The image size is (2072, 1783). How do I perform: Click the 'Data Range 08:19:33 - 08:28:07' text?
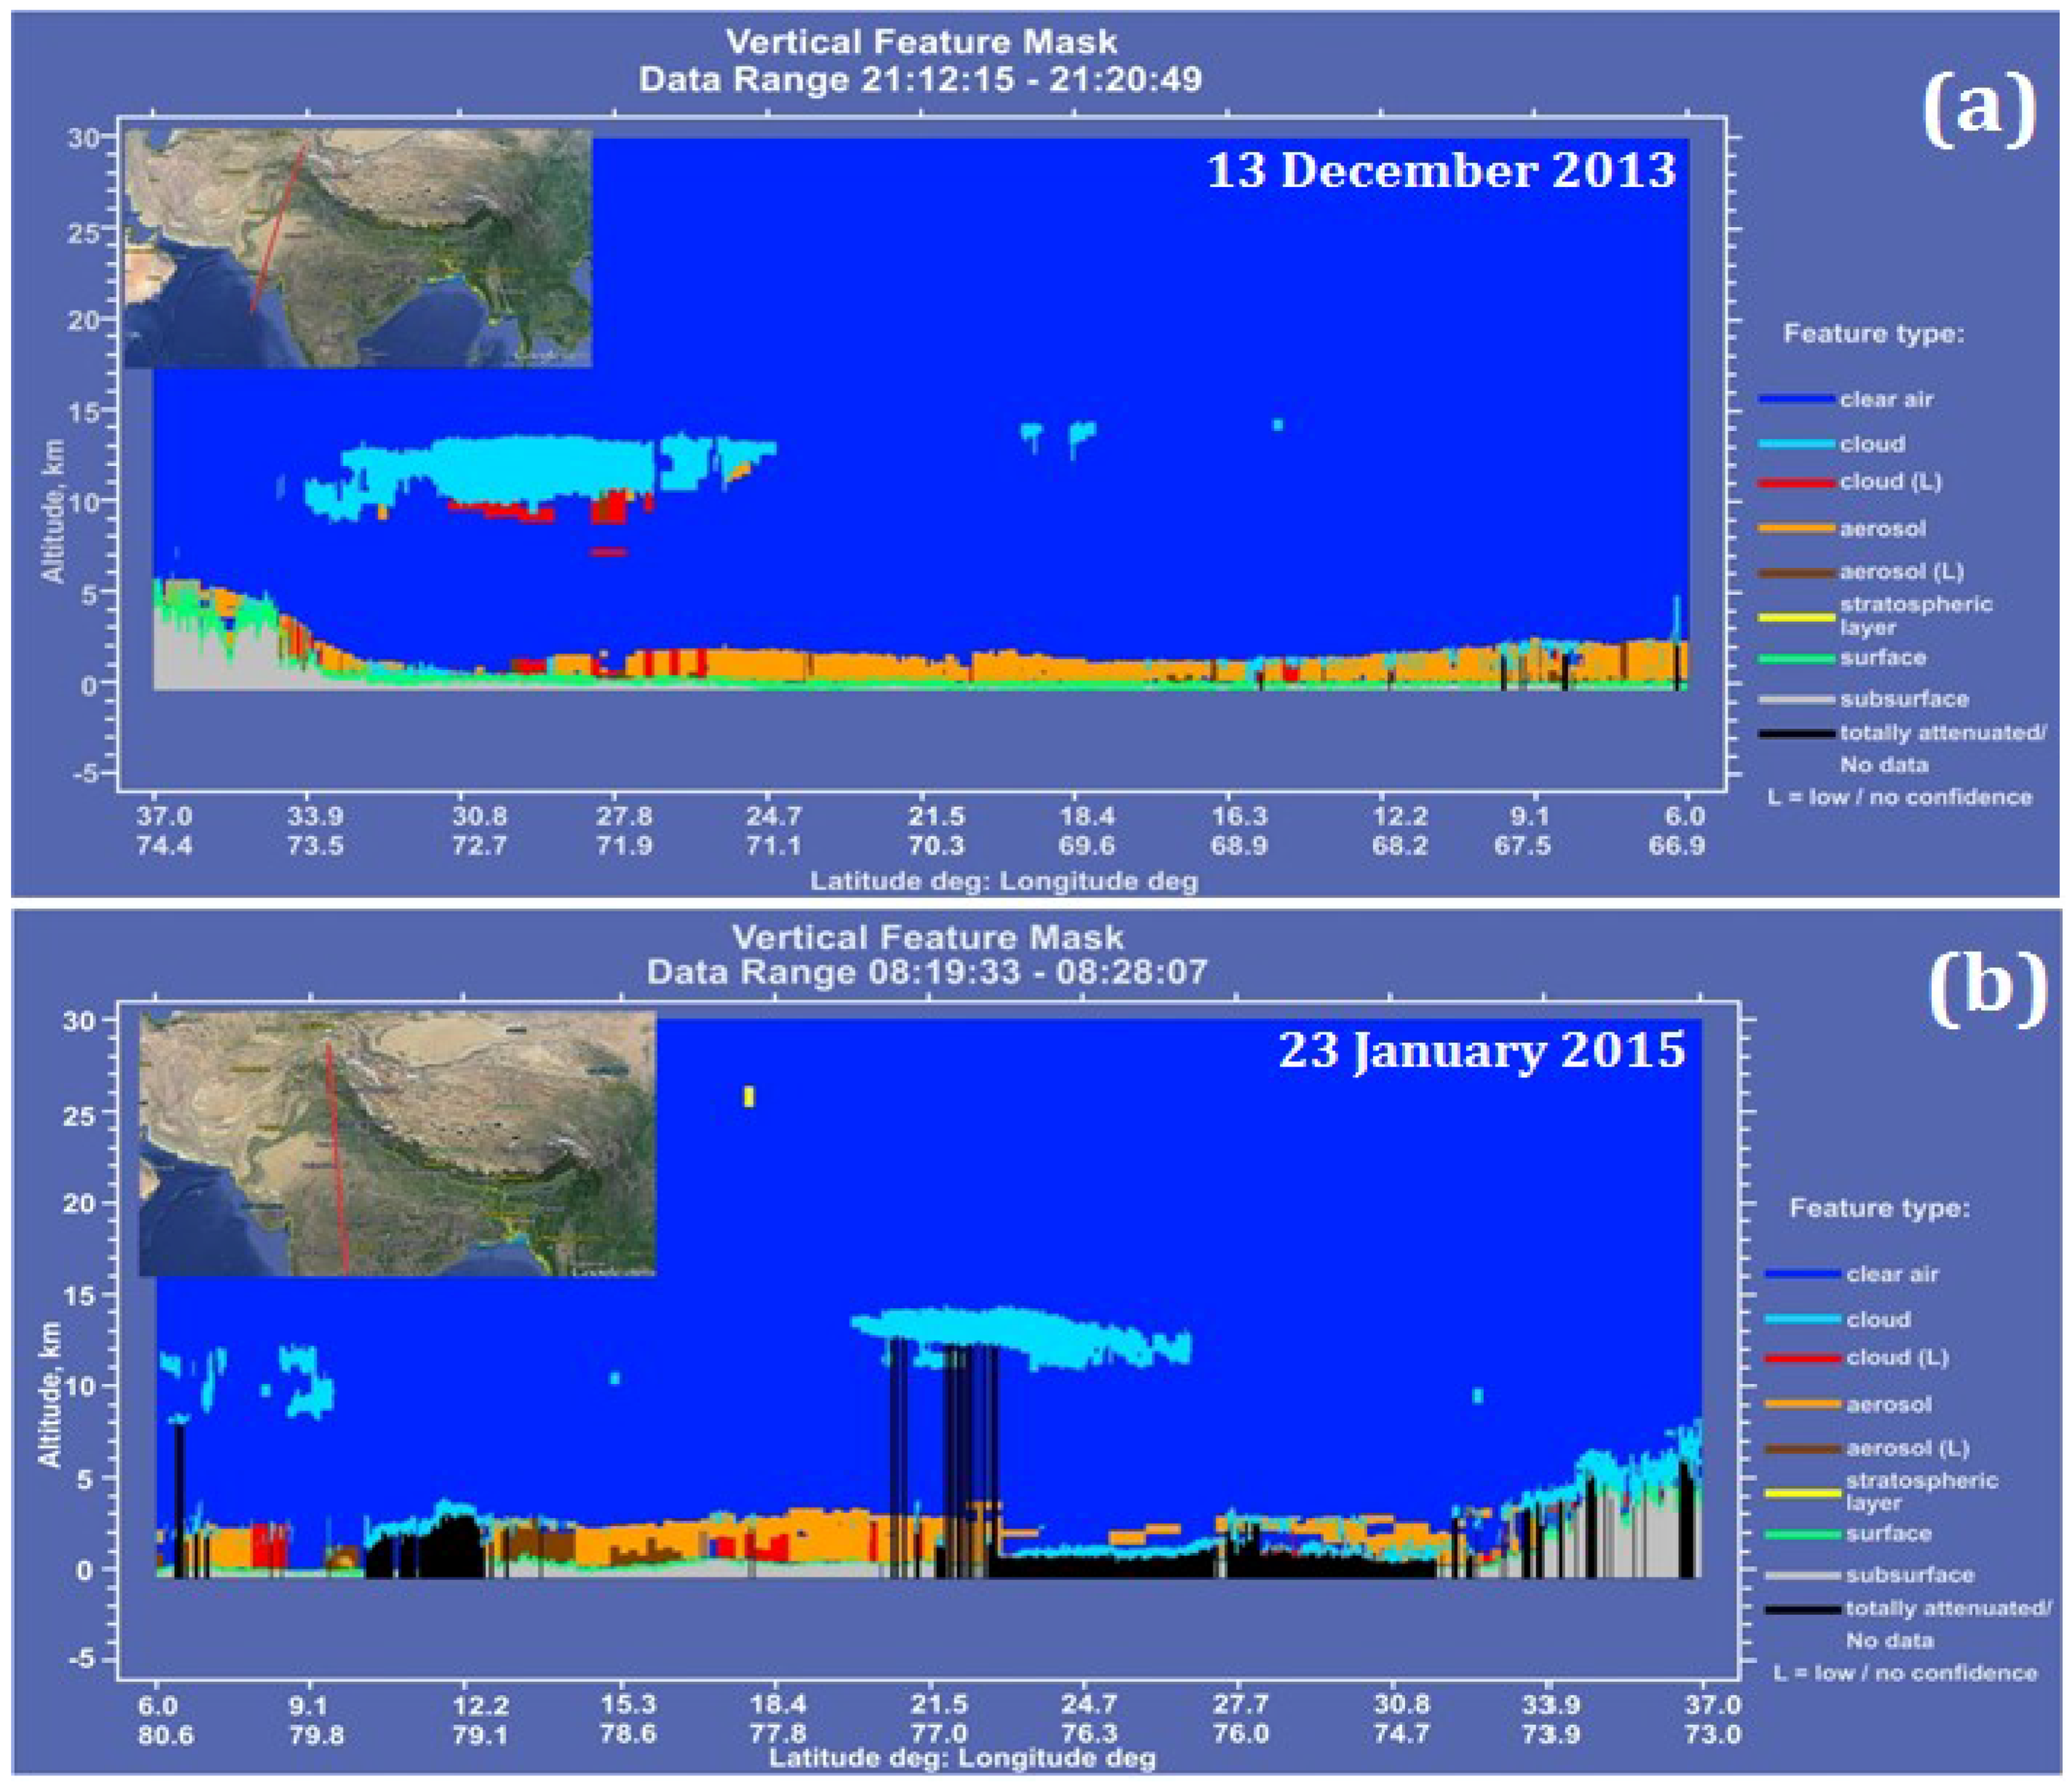(927, 971)
